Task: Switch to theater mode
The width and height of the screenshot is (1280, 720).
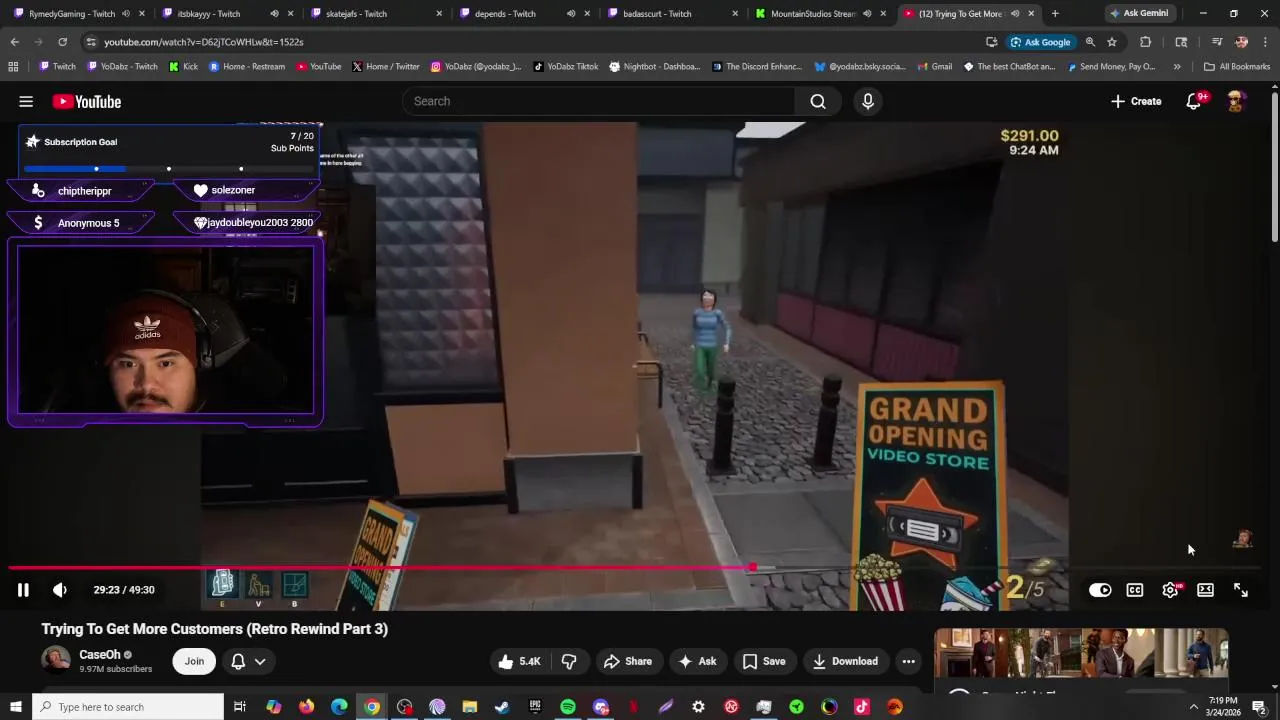Action: coord(1206,590)
